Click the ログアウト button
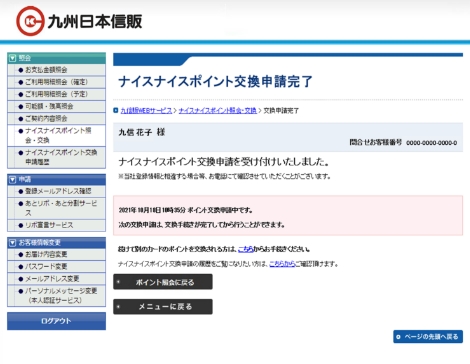Image resolution: width=470 pixels, height=364 pixels. click(x=56, y=321)
